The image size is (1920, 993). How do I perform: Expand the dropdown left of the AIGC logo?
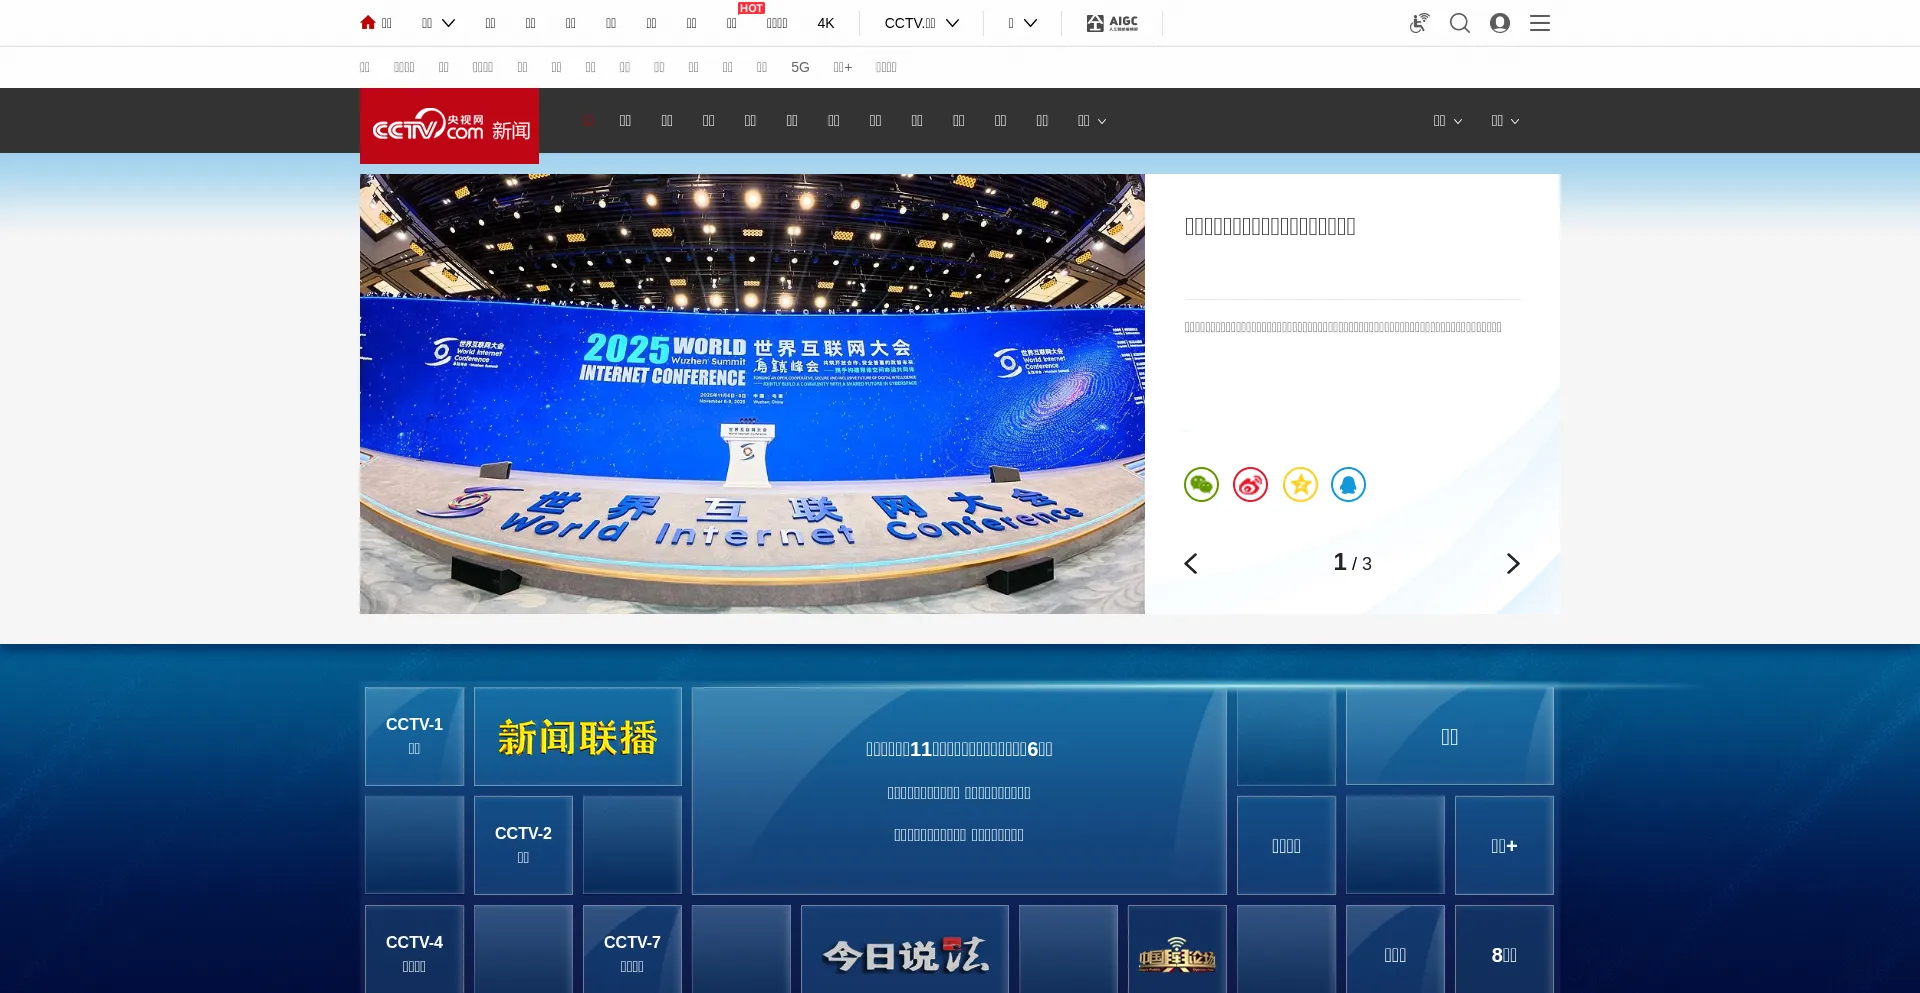[1022, 23]
